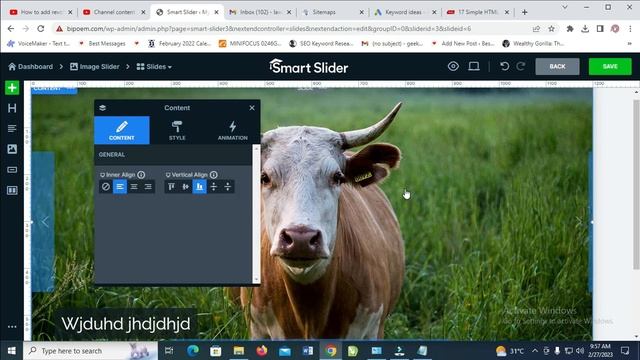Click the green SAVE button

(610, 67)
